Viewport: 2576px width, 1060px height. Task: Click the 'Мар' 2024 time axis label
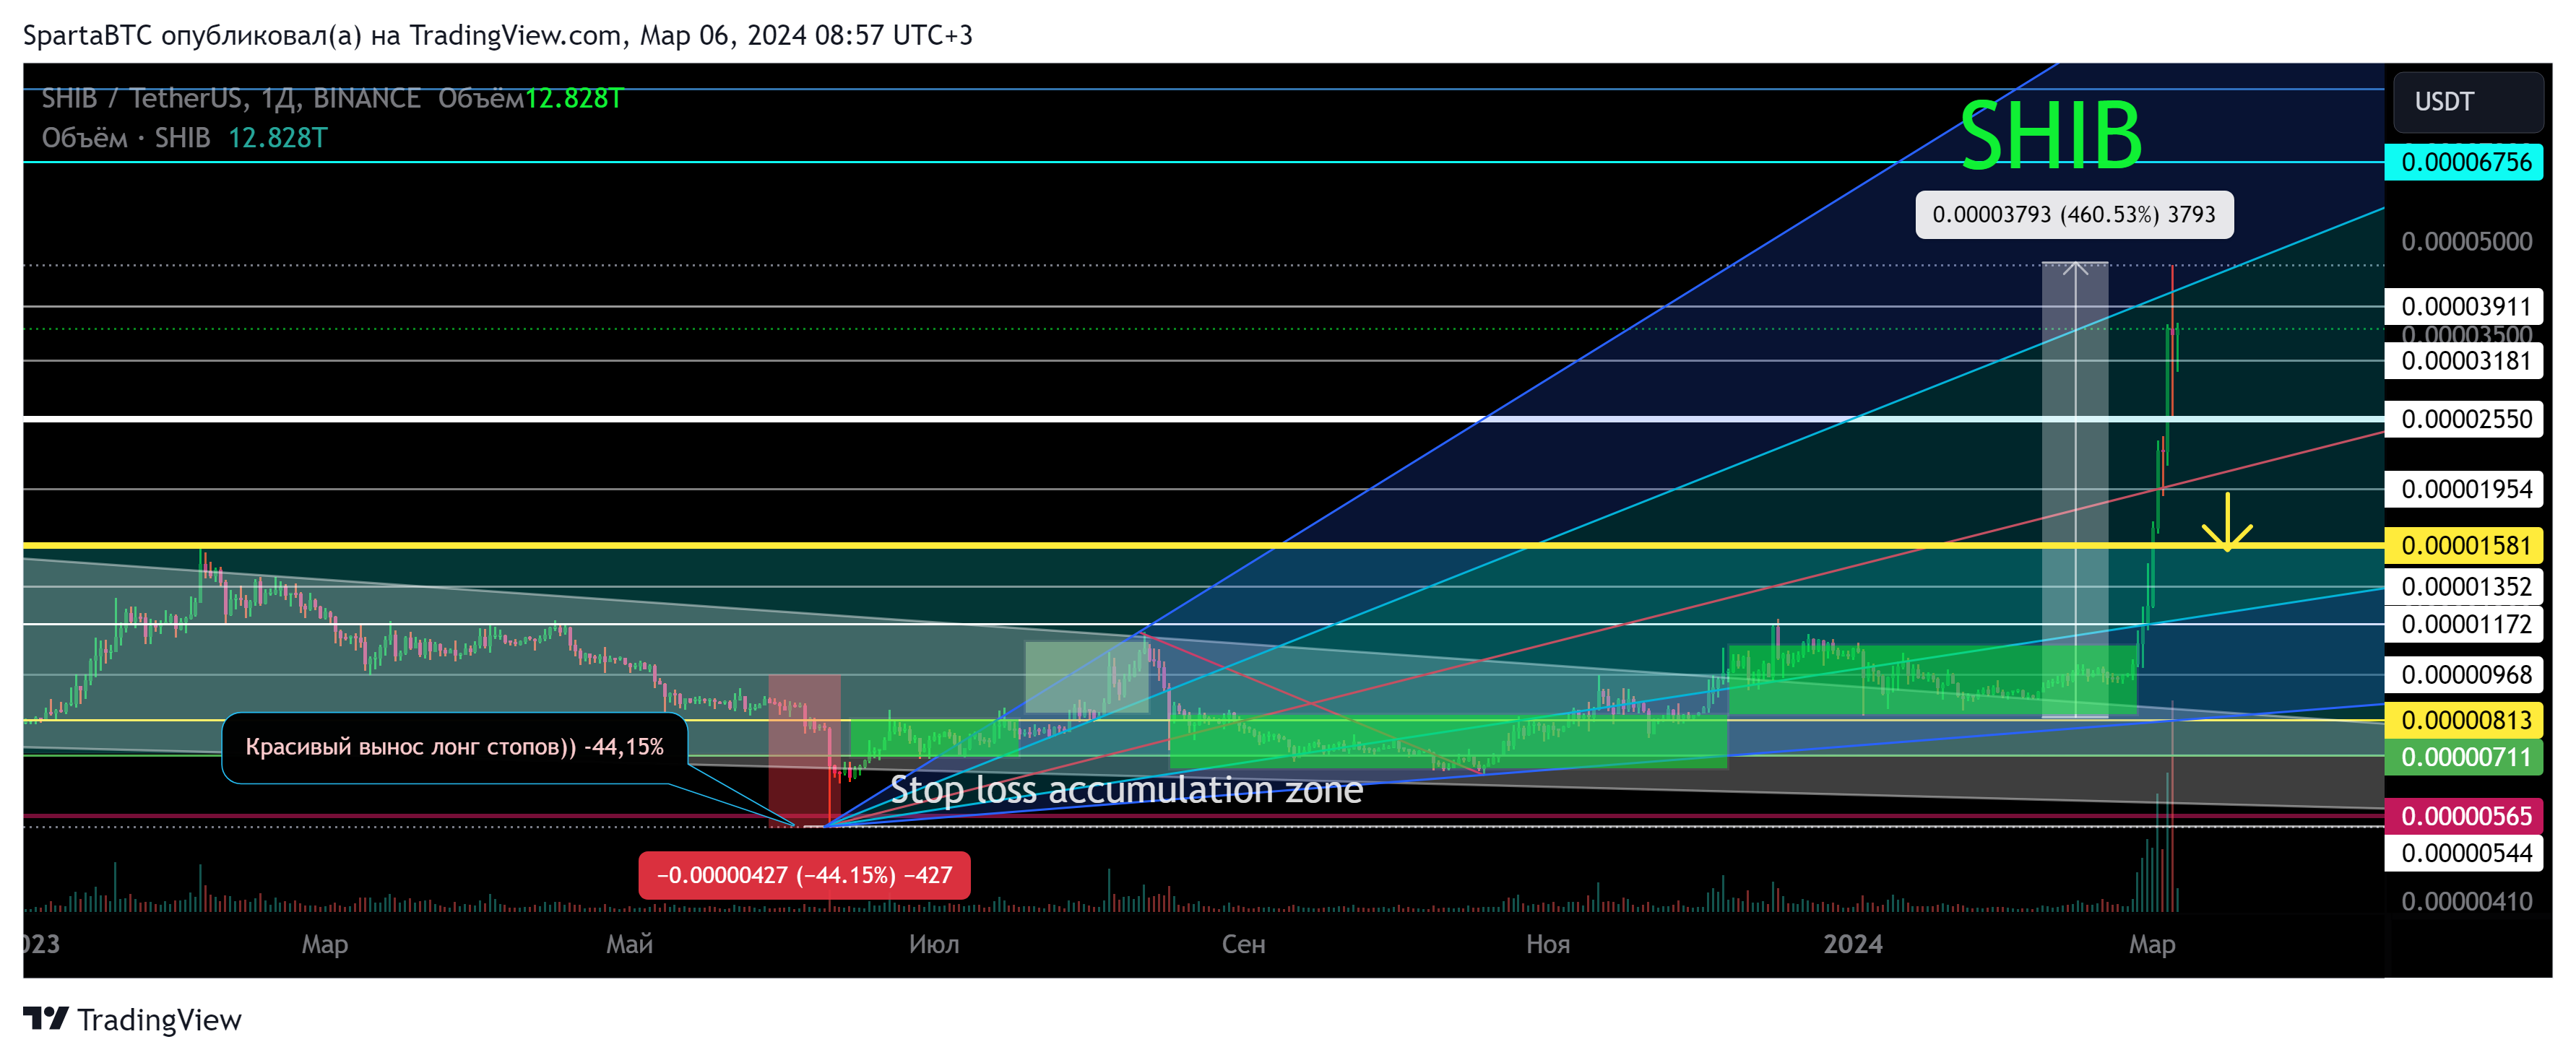(x=2152, y=944)
